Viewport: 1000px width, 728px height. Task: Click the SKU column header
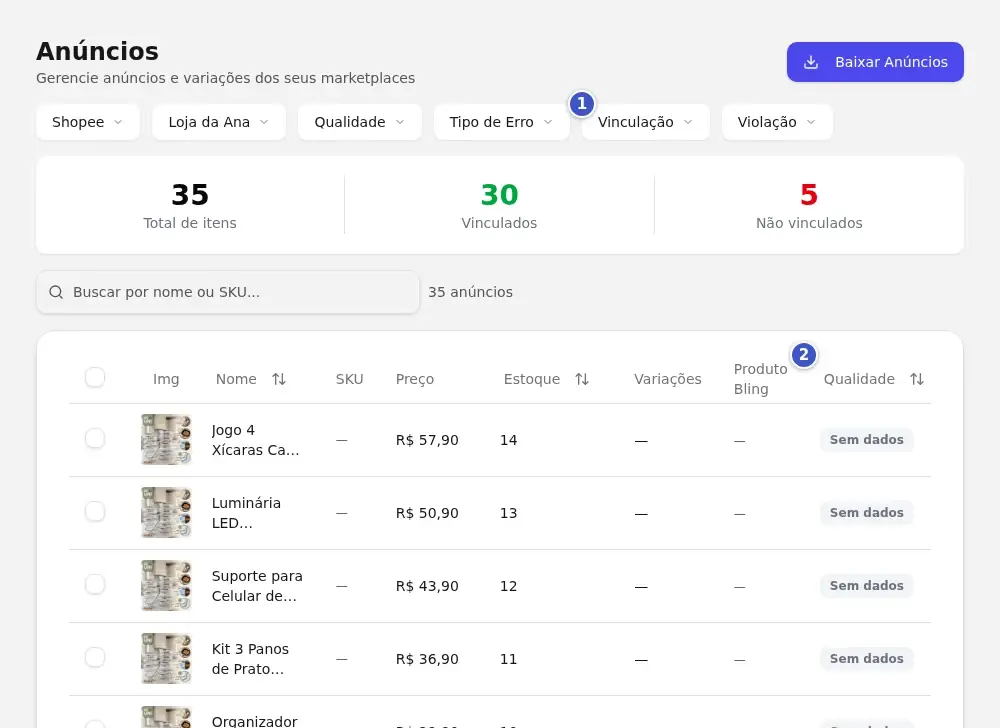(x=349, y=379)
